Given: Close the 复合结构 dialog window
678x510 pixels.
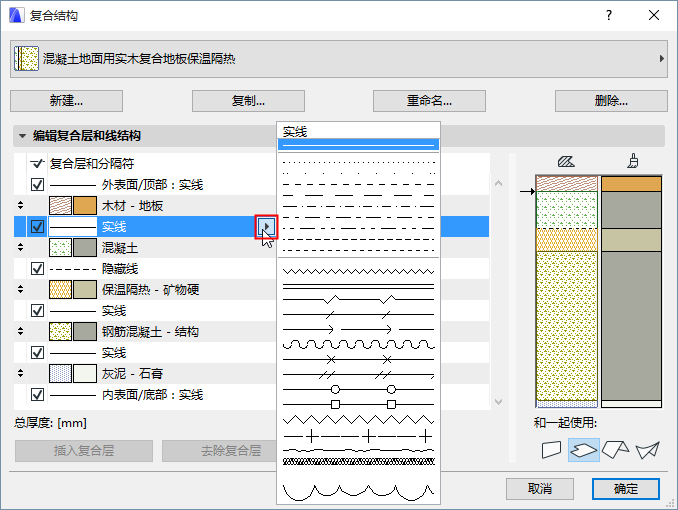Looking at the screenshot, I should click(654, 16).
